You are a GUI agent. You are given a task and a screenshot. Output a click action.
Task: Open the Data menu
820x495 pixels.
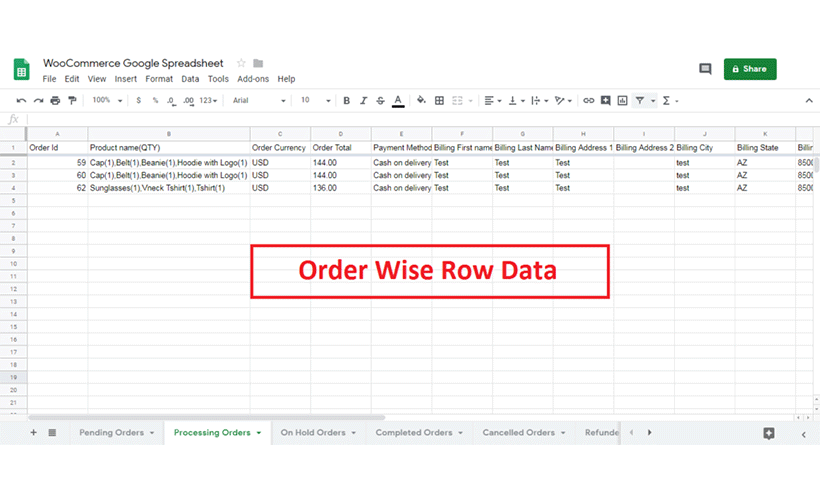[190, 79]
